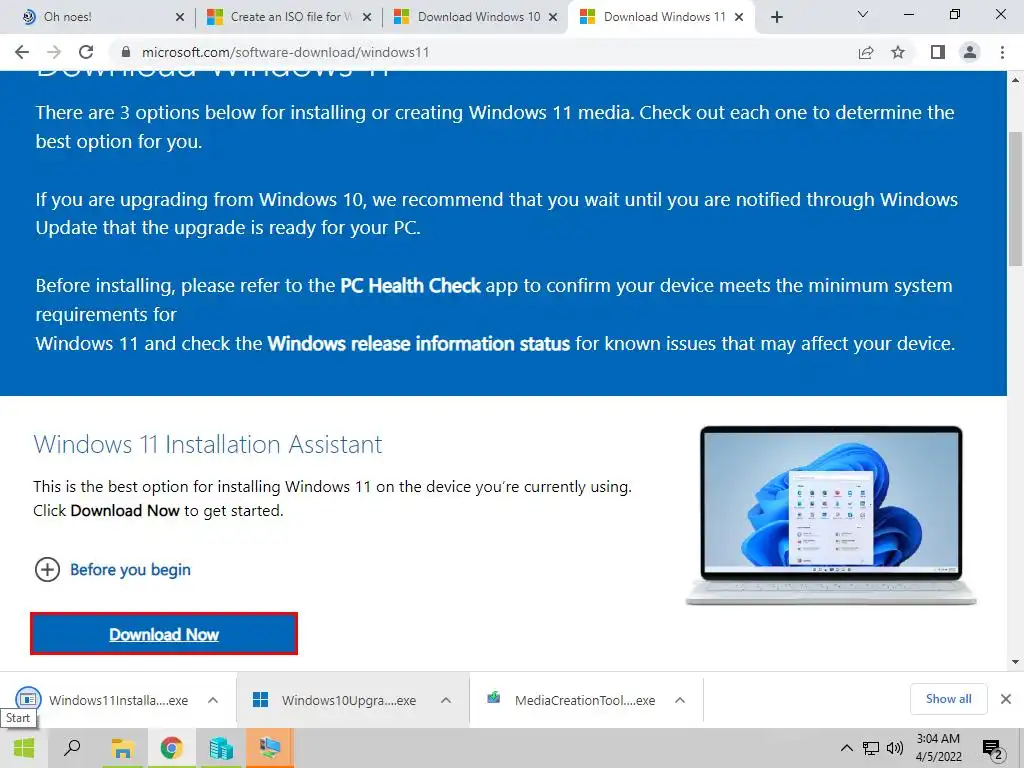Click the page scrollbar down arrow
1024x768 pixels.
click(1015, 662)
